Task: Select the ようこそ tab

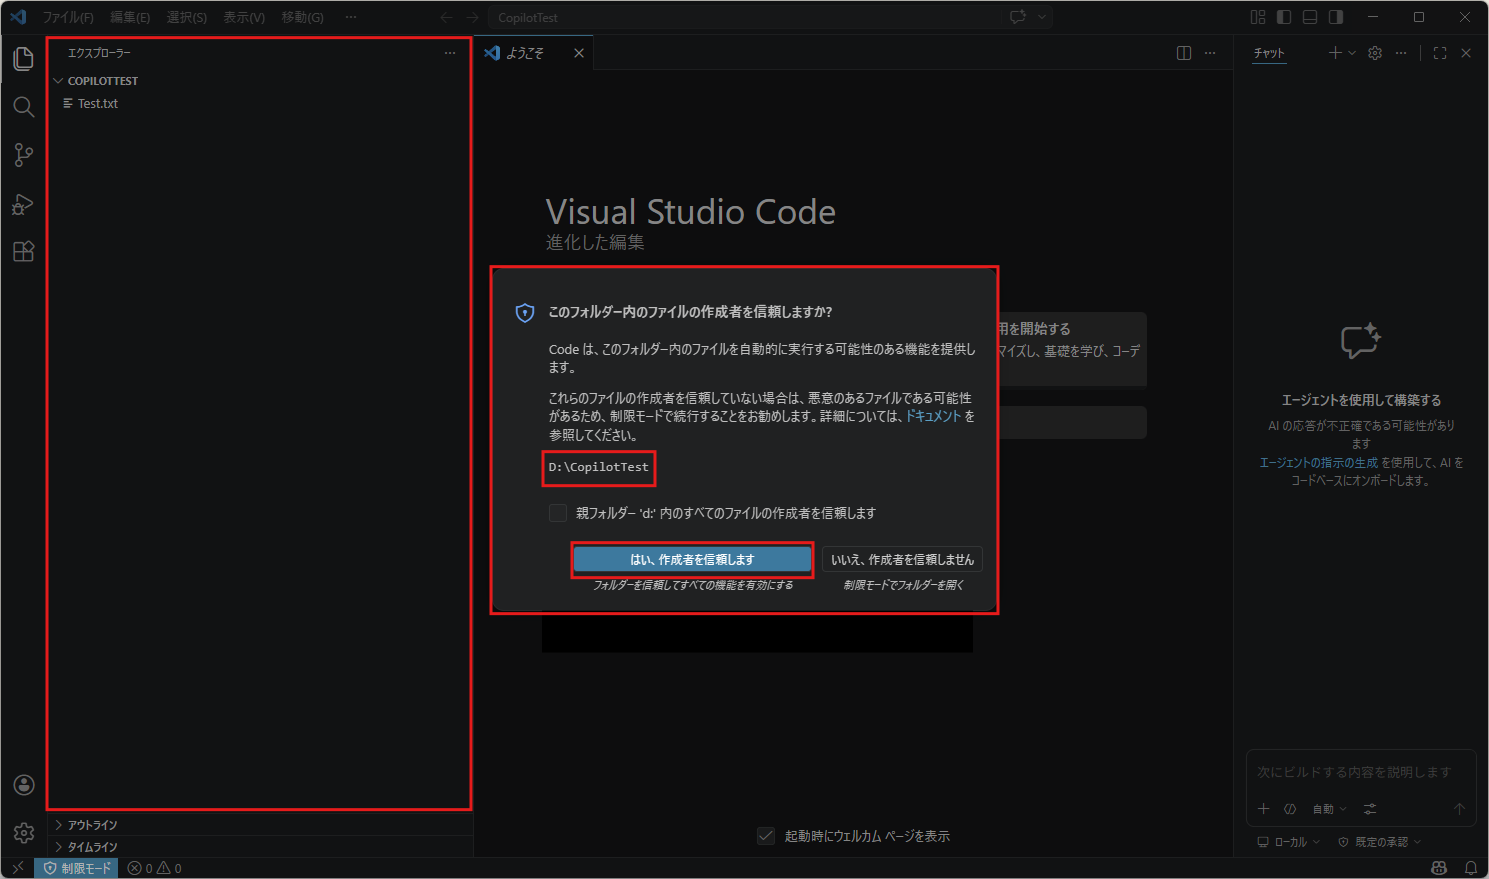Action: click(x=524, y=53)
